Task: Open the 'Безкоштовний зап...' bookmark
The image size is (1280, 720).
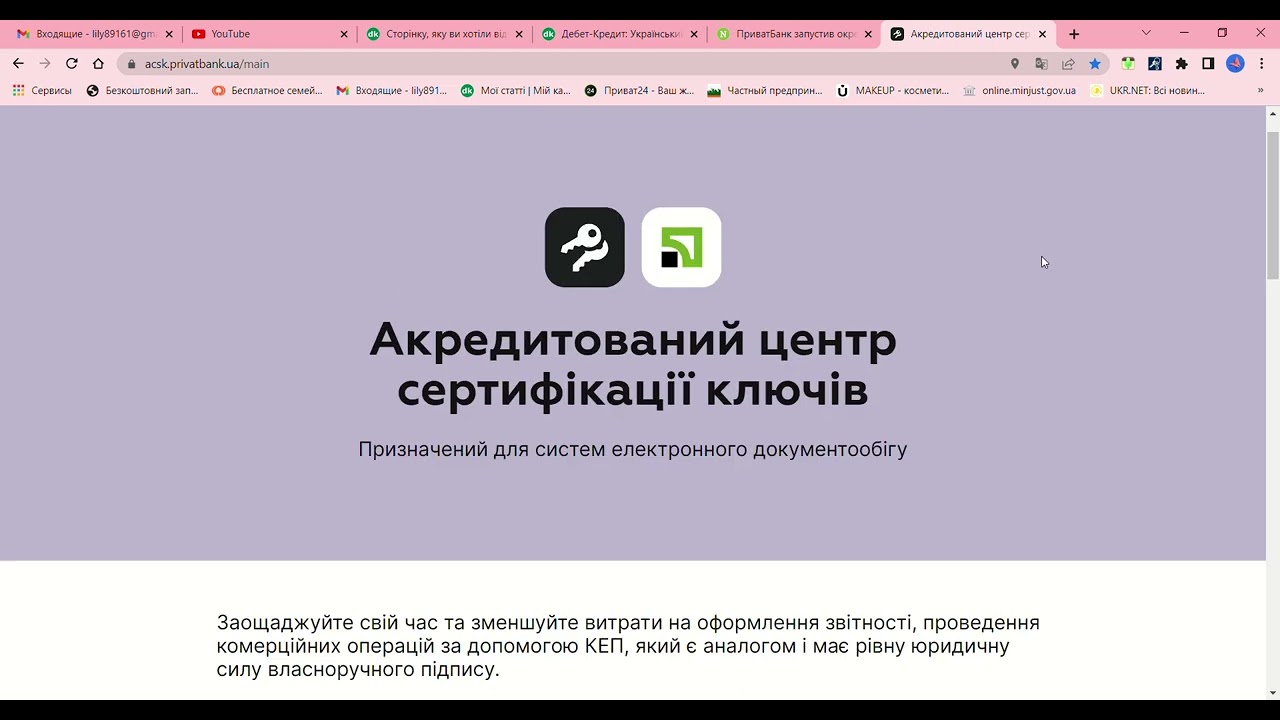Action: [x=143, y=90]
